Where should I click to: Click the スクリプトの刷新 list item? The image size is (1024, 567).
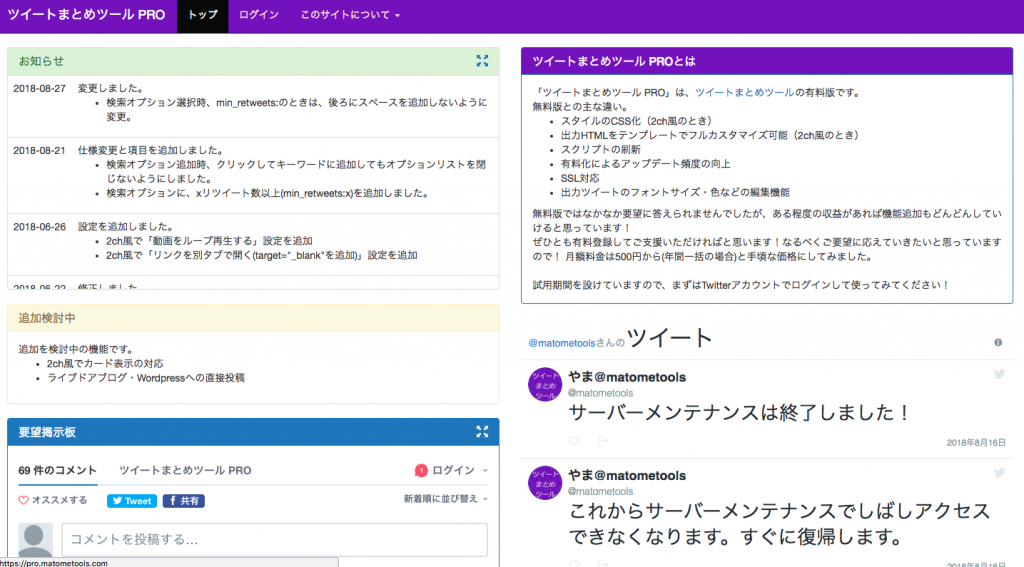(x=601, y=150)
